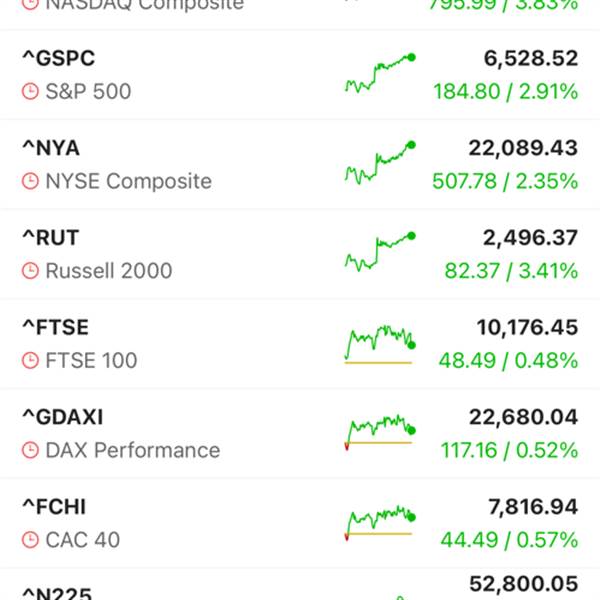Tap the DAX change value 117.16 / 0.52%
The height and width of the screenshot is (600, 600).
click(x=508, y=450)
